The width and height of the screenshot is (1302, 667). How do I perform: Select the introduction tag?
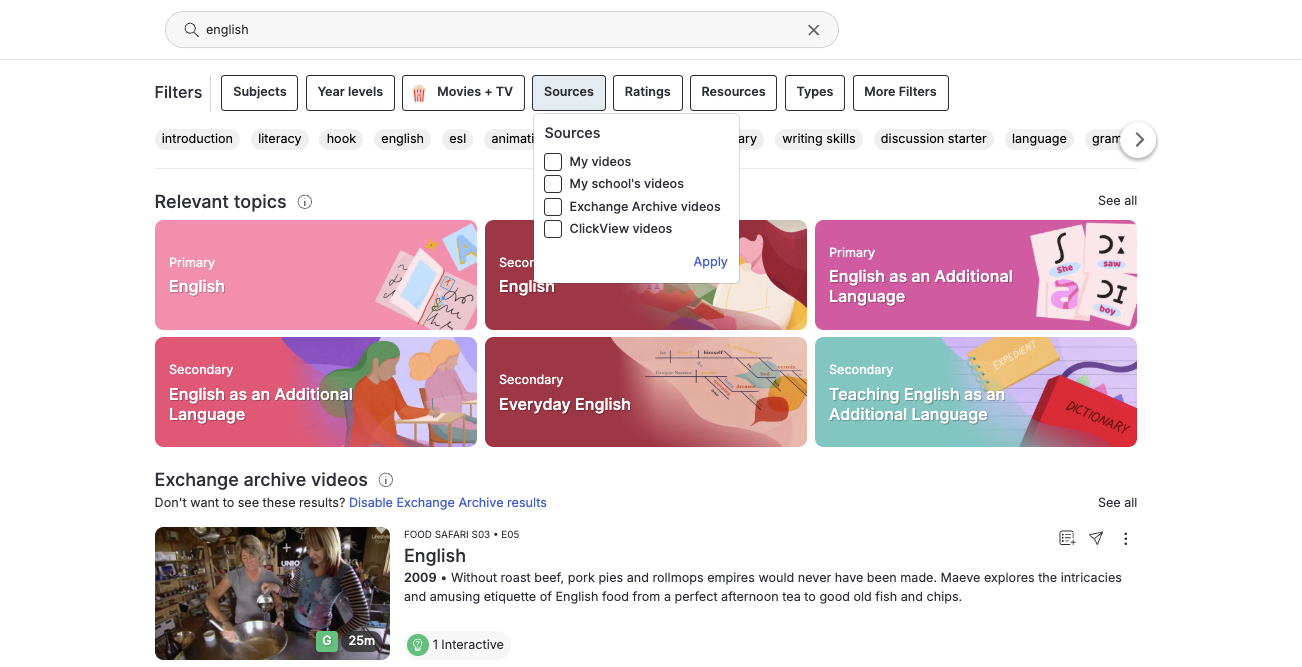tap(197, 139)
